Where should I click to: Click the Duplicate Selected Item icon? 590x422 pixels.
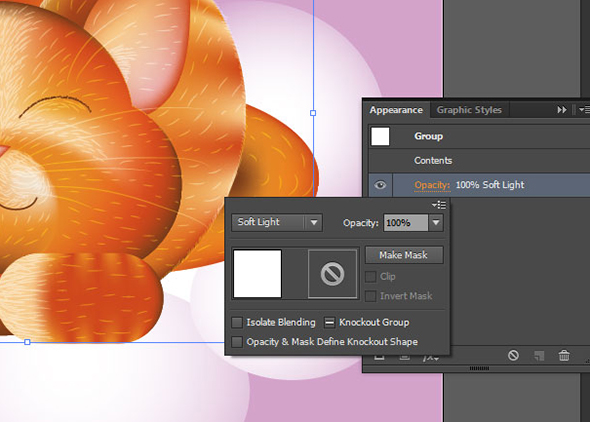click(x=539, y=355)
